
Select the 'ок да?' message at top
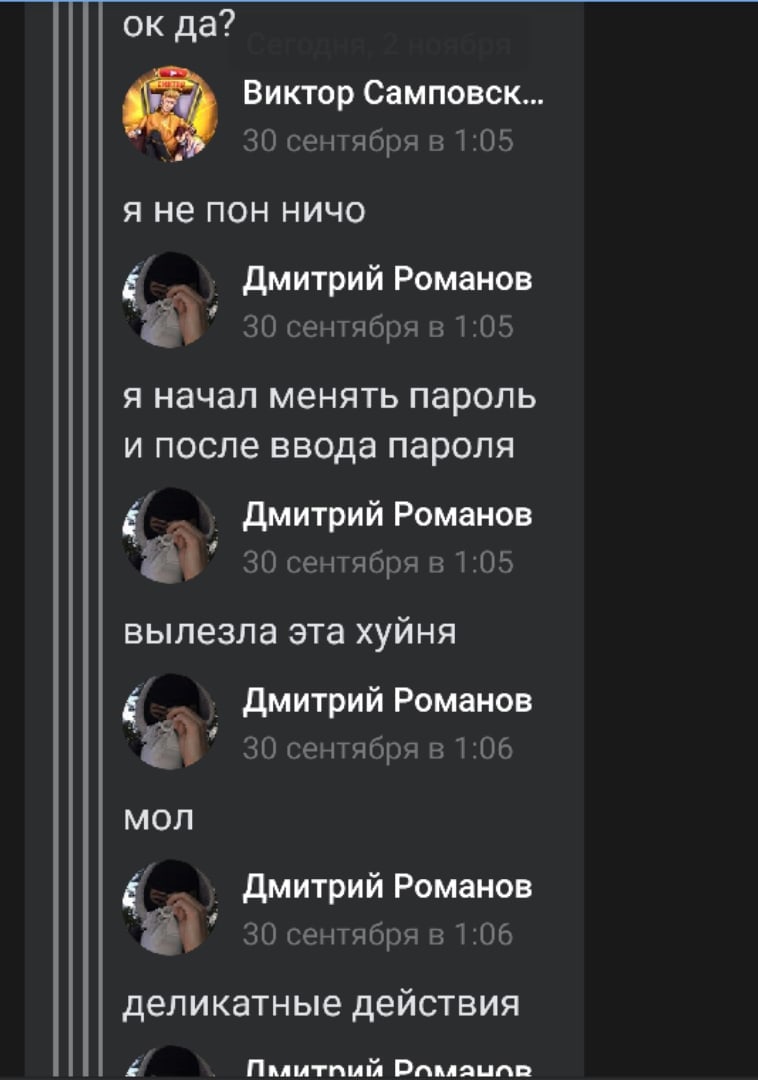[179, 25]
